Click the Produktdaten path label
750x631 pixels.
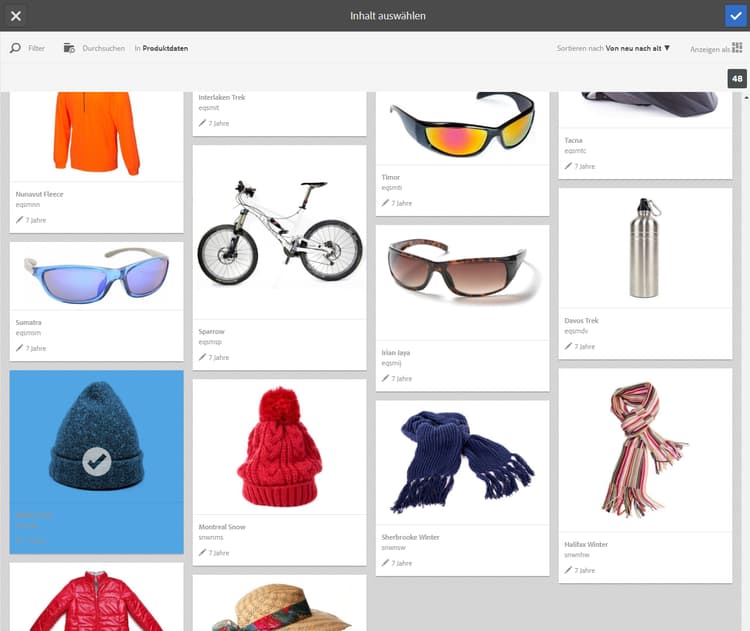[165, 48]
